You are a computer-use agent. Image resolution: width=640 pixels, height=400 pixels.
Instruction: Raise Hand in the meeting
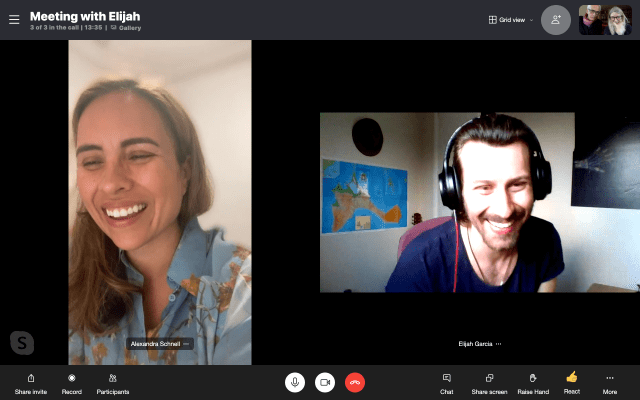coord(533,378)
